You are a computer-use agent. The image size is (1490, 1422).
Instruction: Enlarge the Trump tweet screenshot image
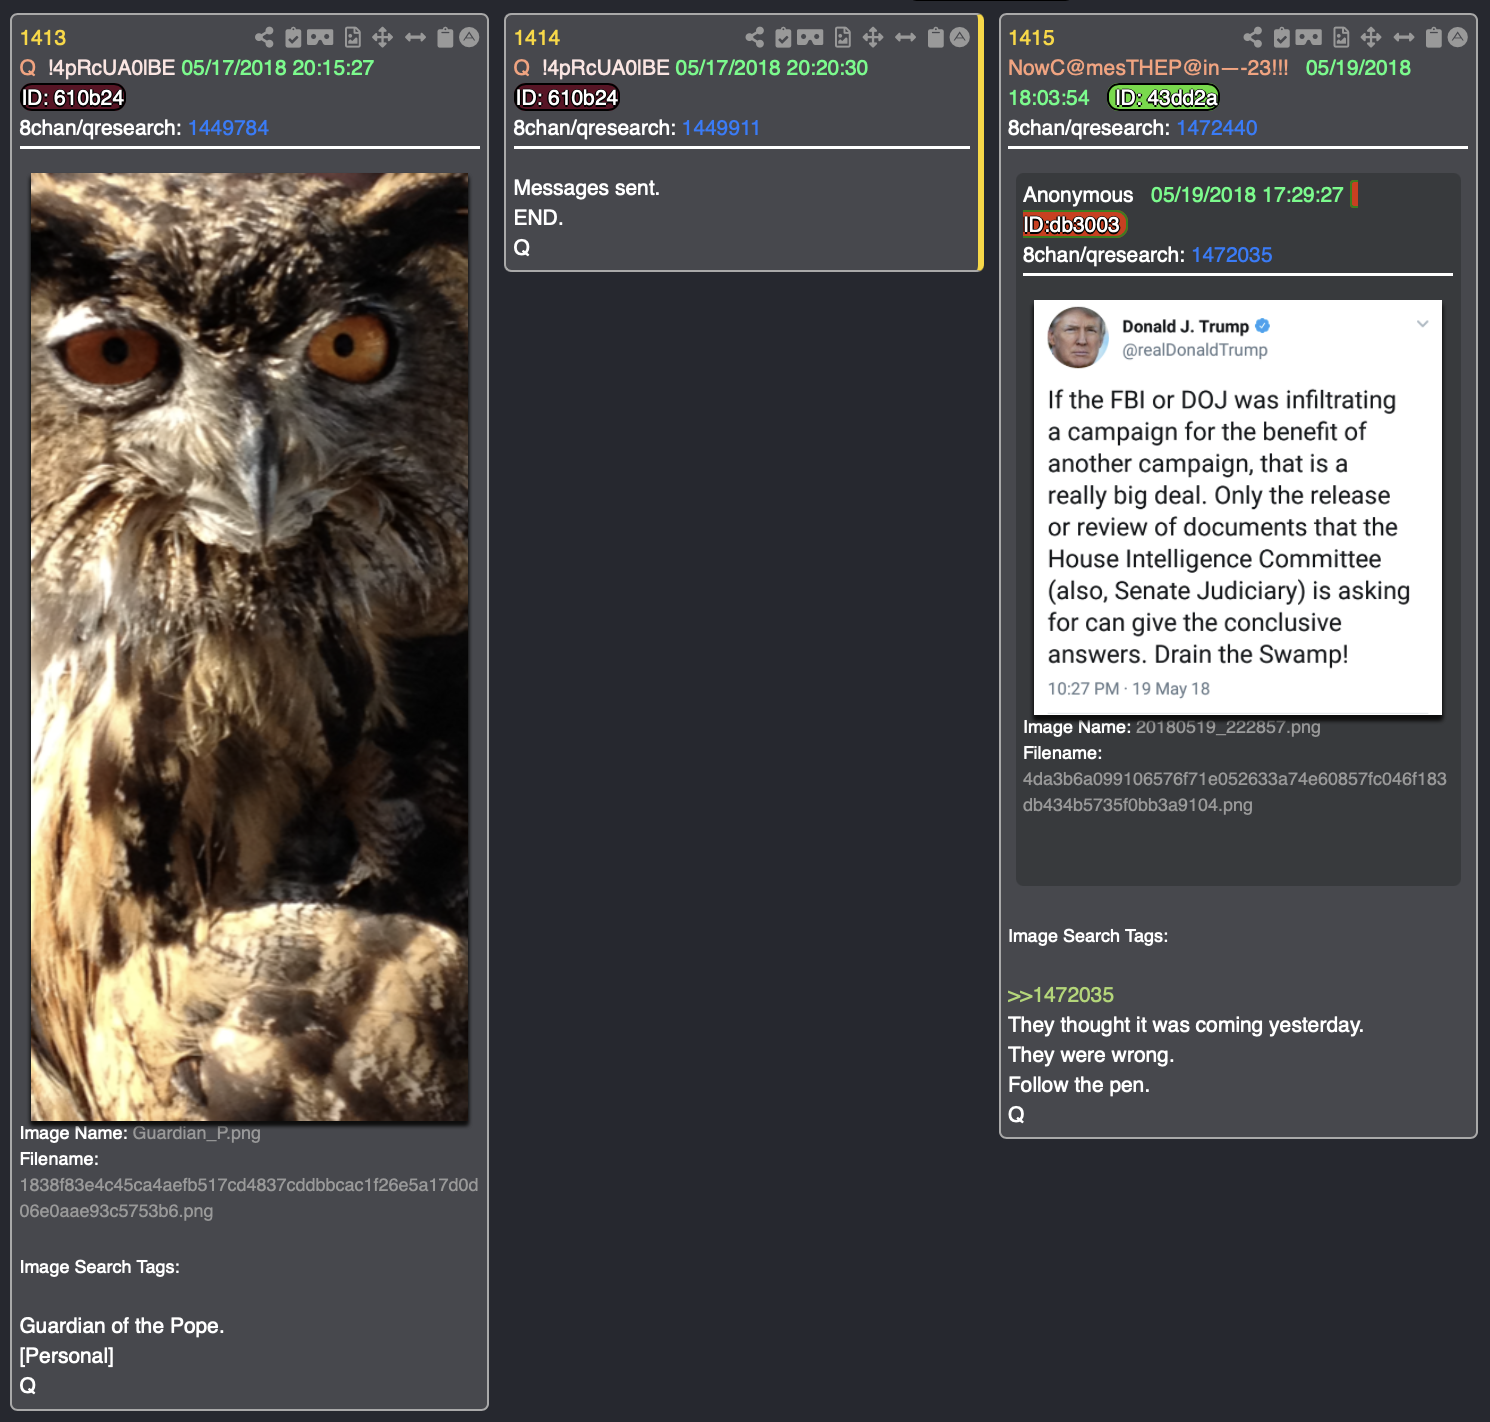pyautogui.click(x=1238, y=507)
